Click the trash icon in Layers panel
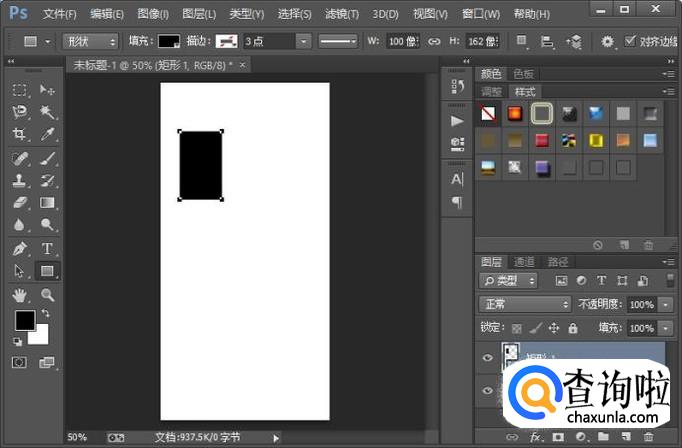The image size is (682, 448). click(648, 438)
